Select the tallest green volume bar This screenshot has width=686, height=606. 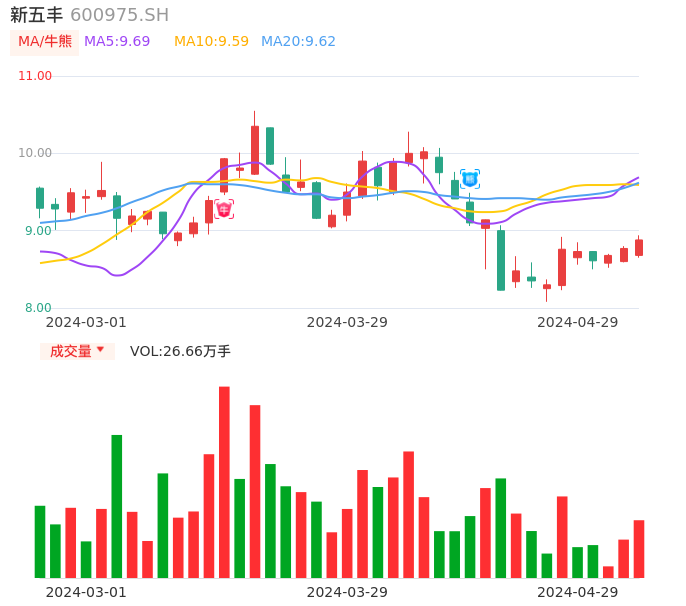[117, 506]
